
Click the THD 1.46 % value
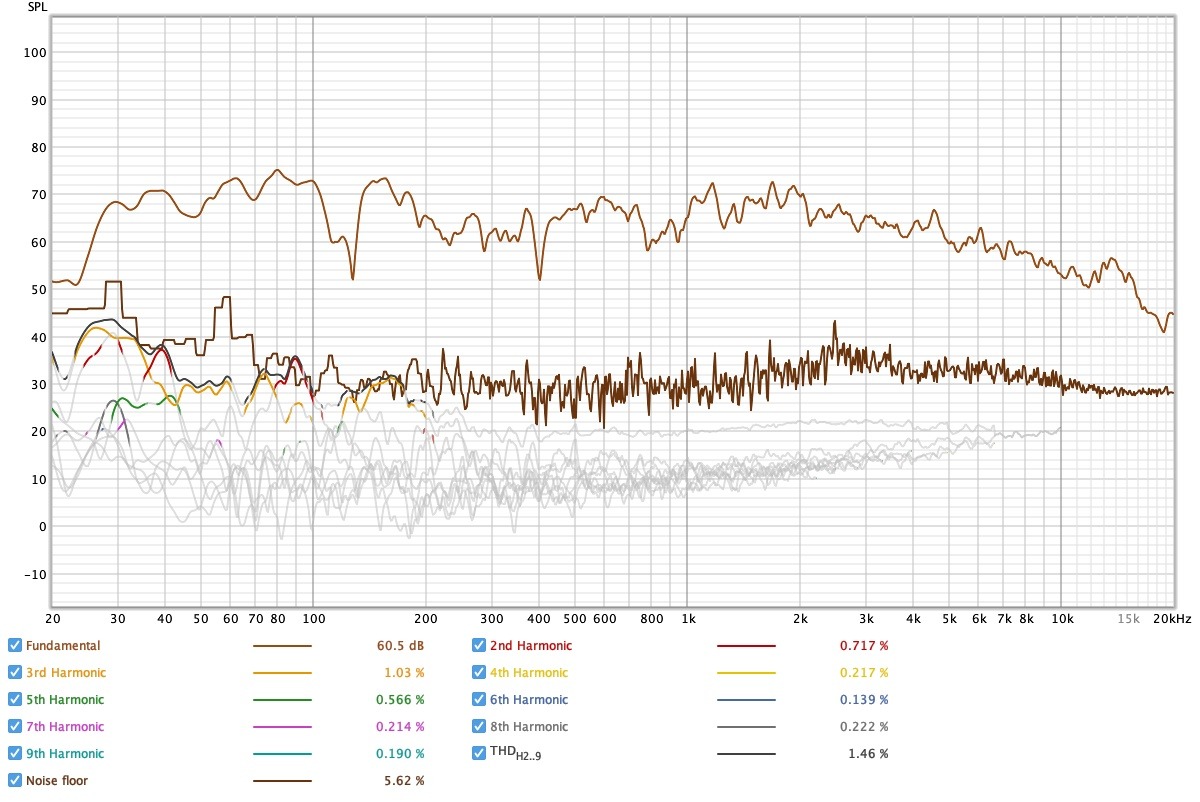point(869,754)
